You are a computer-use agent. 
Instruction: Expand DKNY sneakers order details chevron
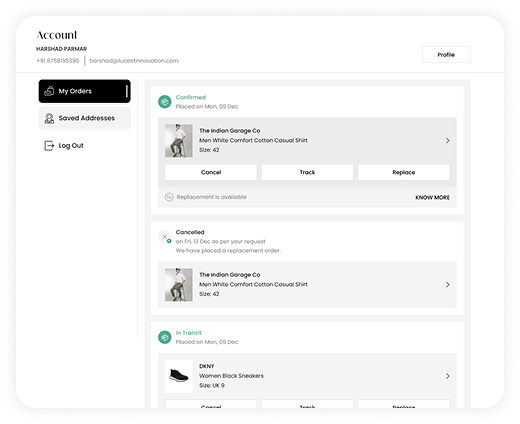448,376
